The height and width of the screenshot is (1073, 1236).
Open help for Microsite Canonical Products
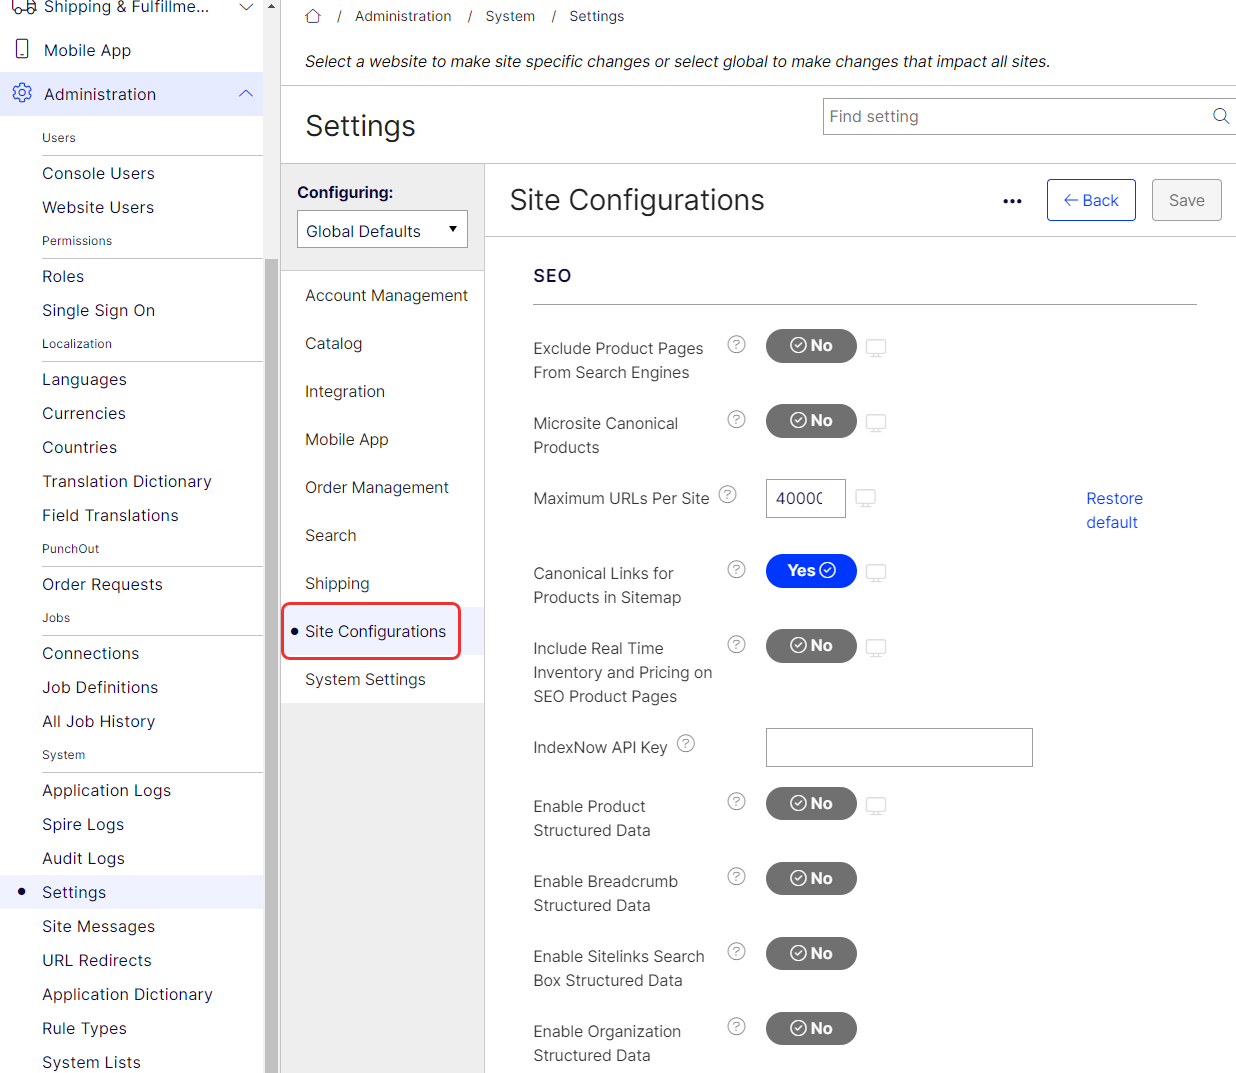[x=736, y=419]
